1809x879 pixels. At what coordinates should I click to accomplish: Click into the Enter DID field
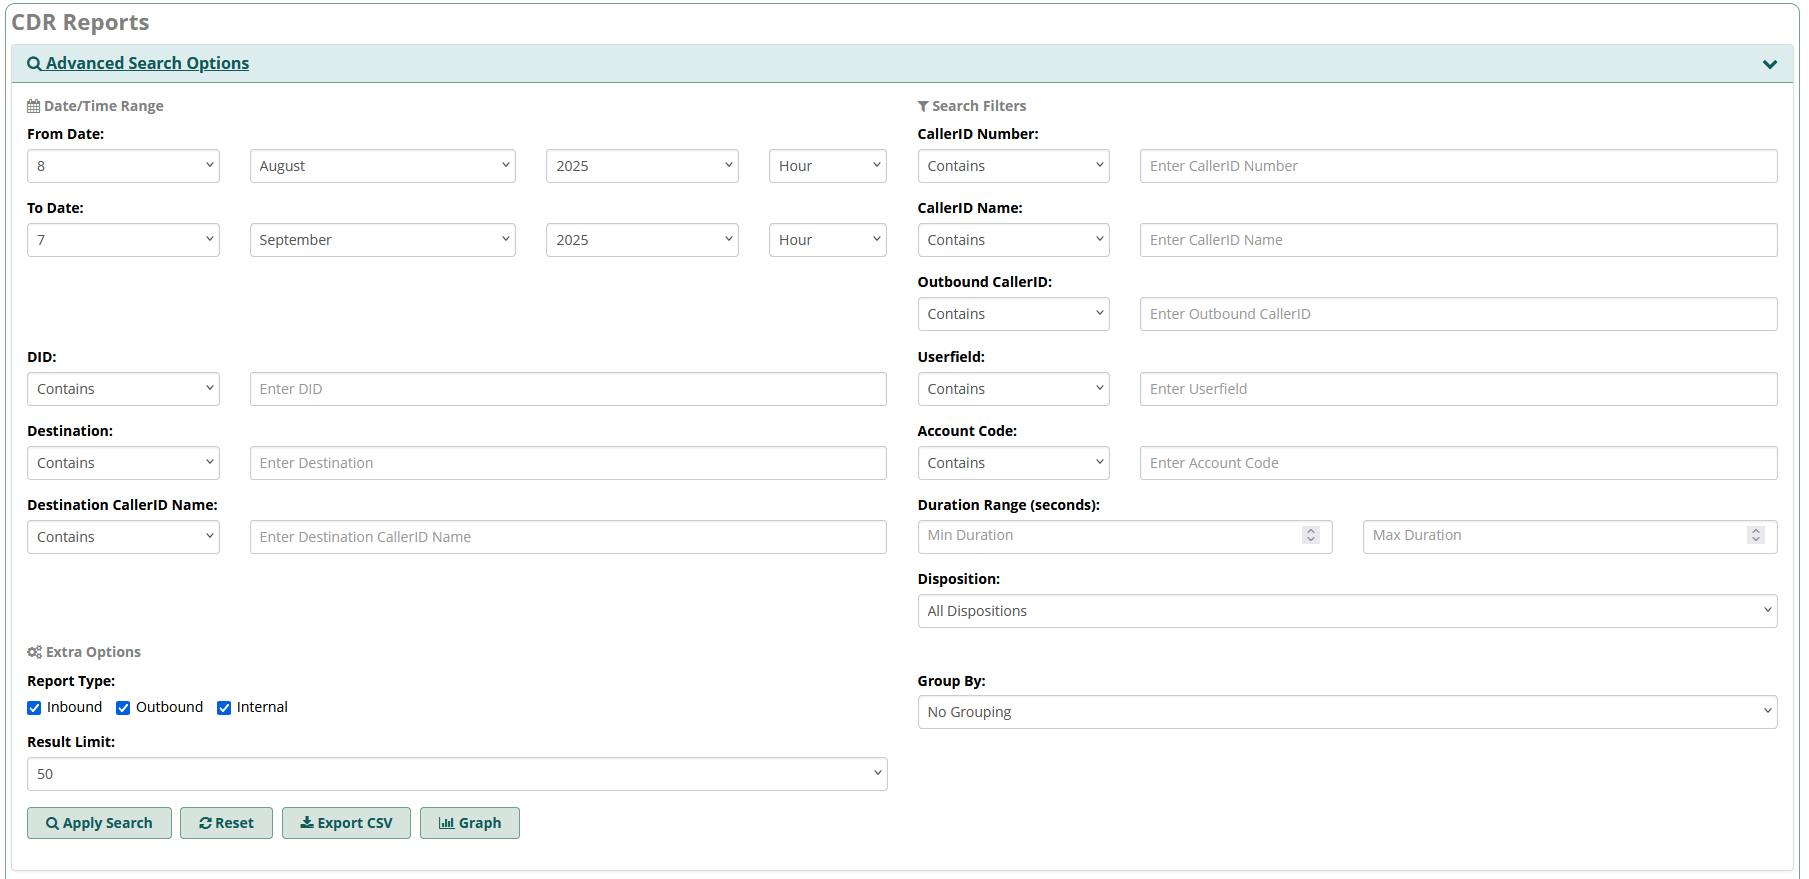(x=567, y=389)
